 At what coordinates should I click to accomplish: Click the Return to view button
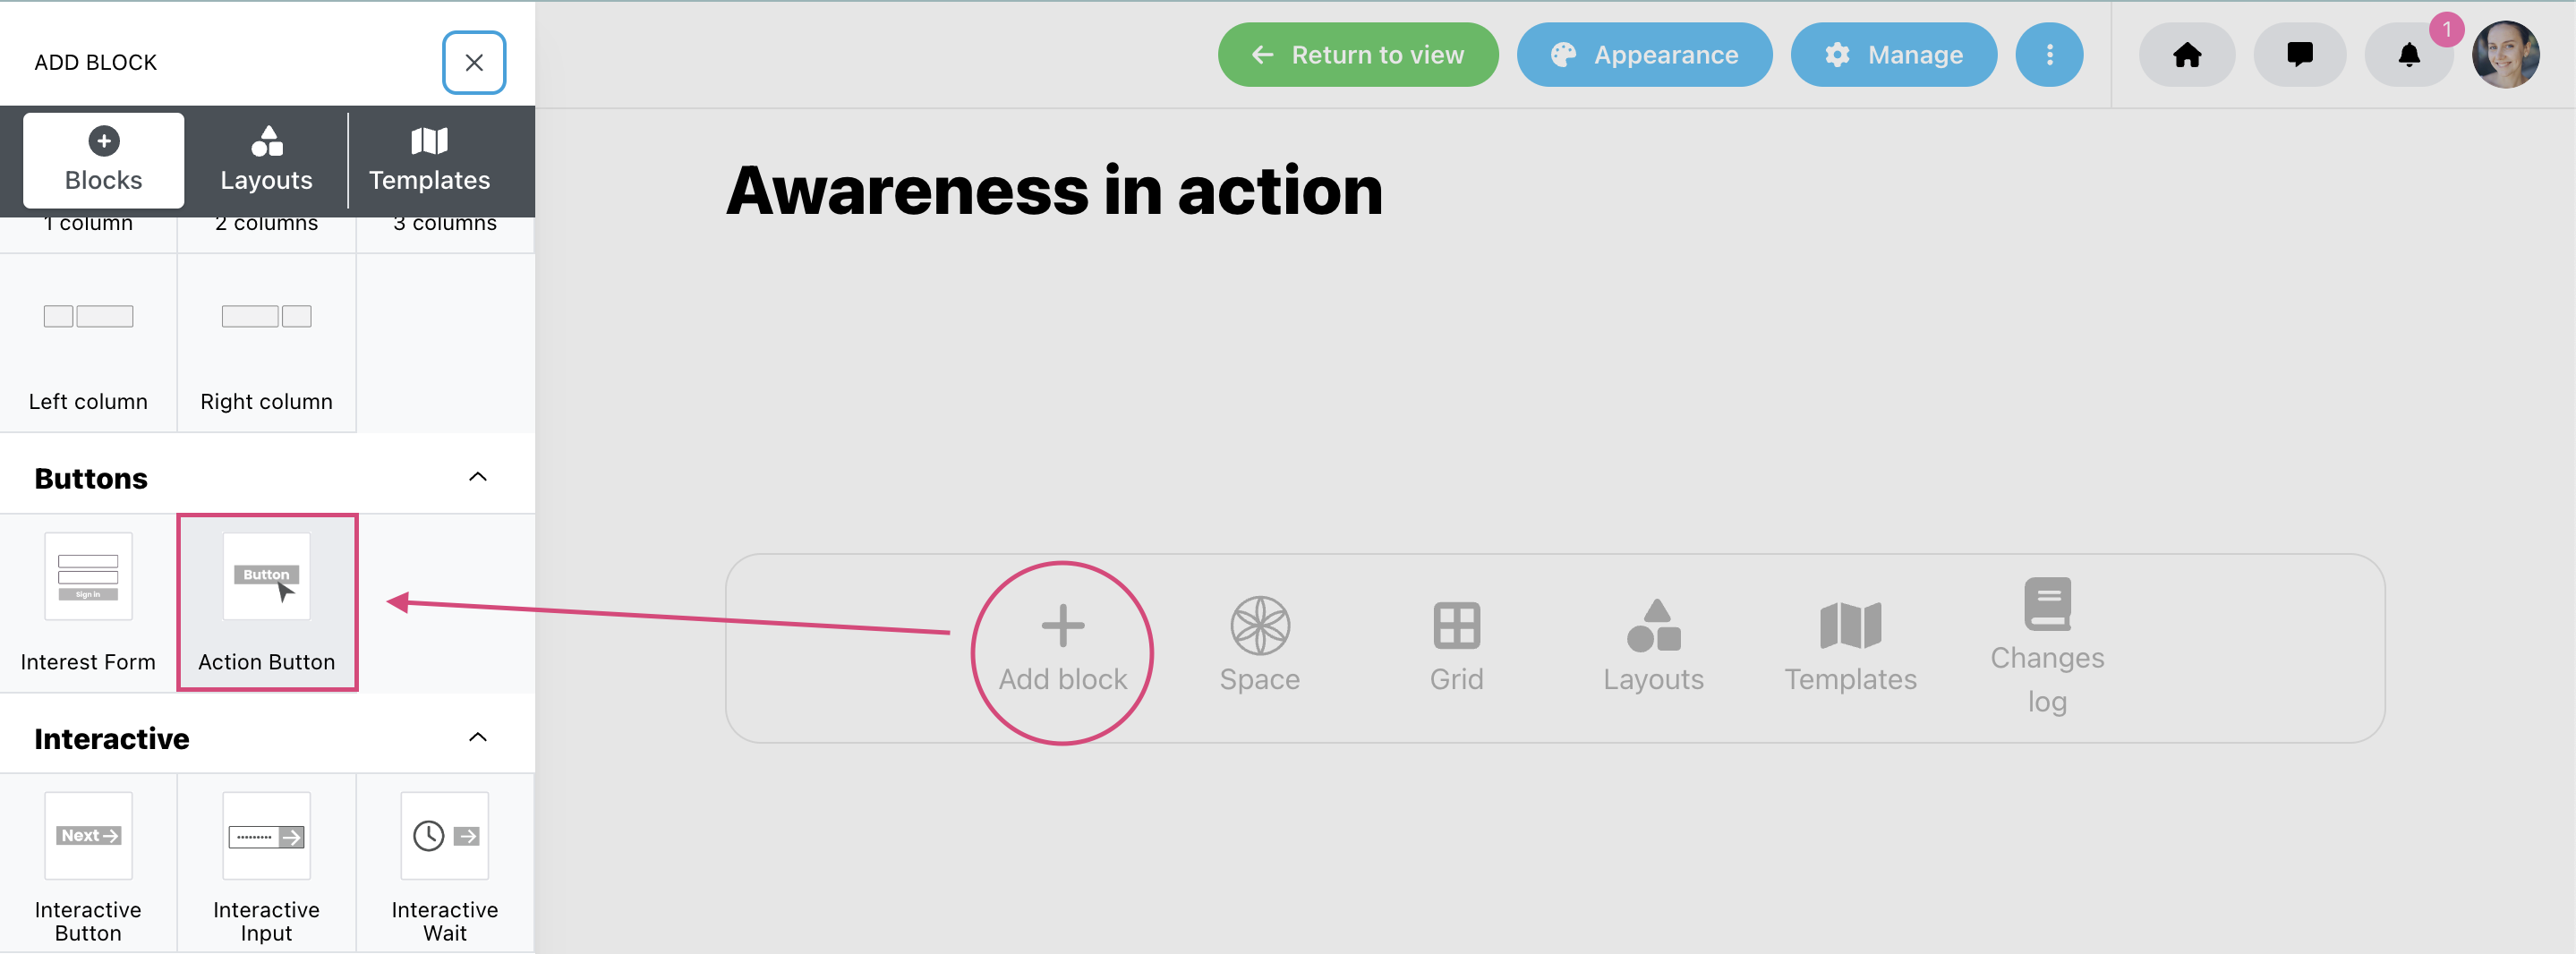click(1358, 55)
